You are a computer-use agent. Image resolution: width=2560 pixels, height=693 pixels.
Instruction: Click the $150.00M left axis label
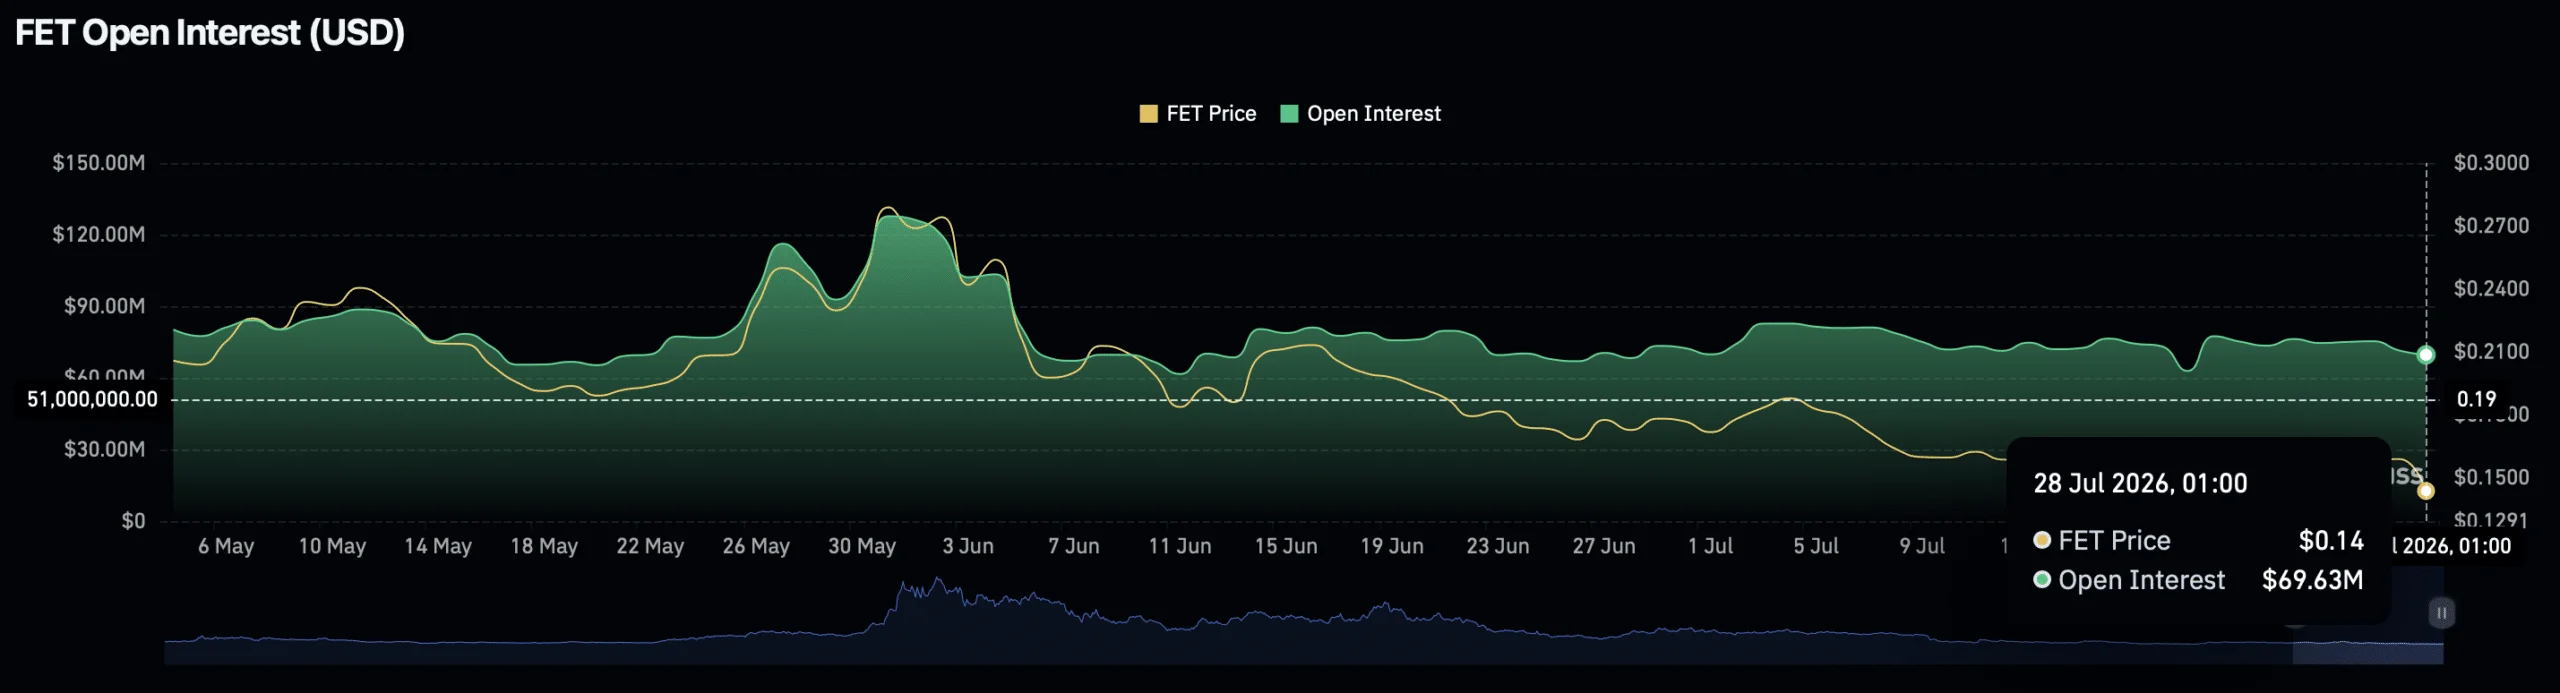click(99, 162)
